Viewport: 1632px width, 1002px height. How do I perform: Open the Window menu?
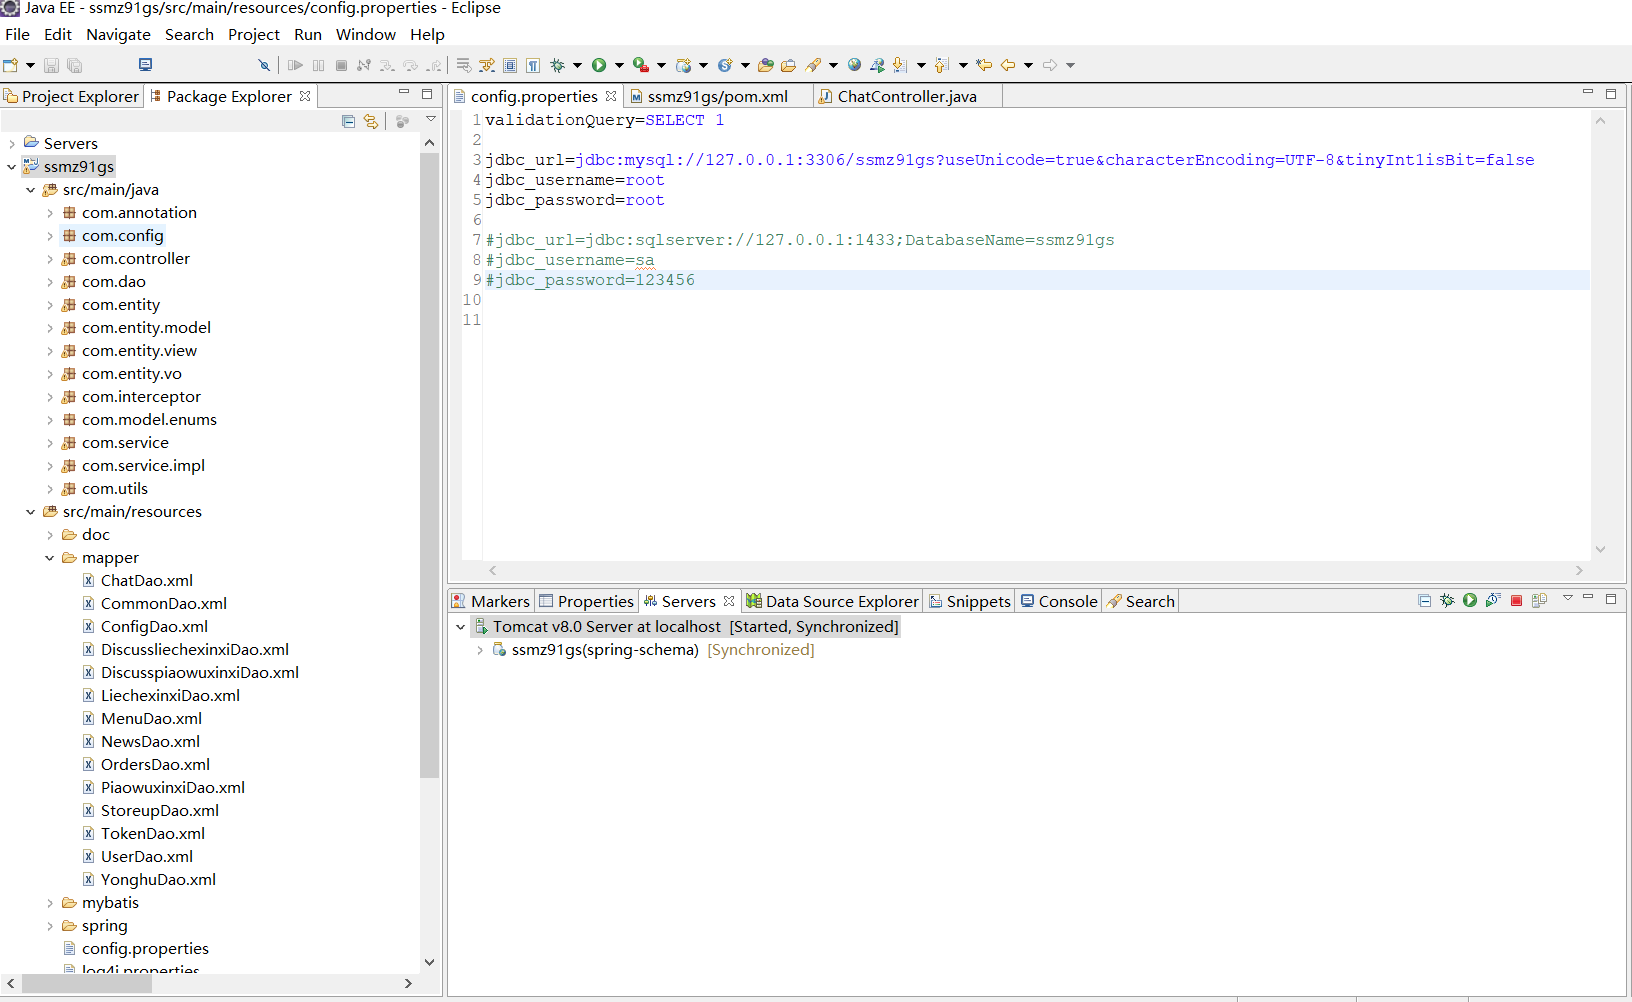click(366, 34)
